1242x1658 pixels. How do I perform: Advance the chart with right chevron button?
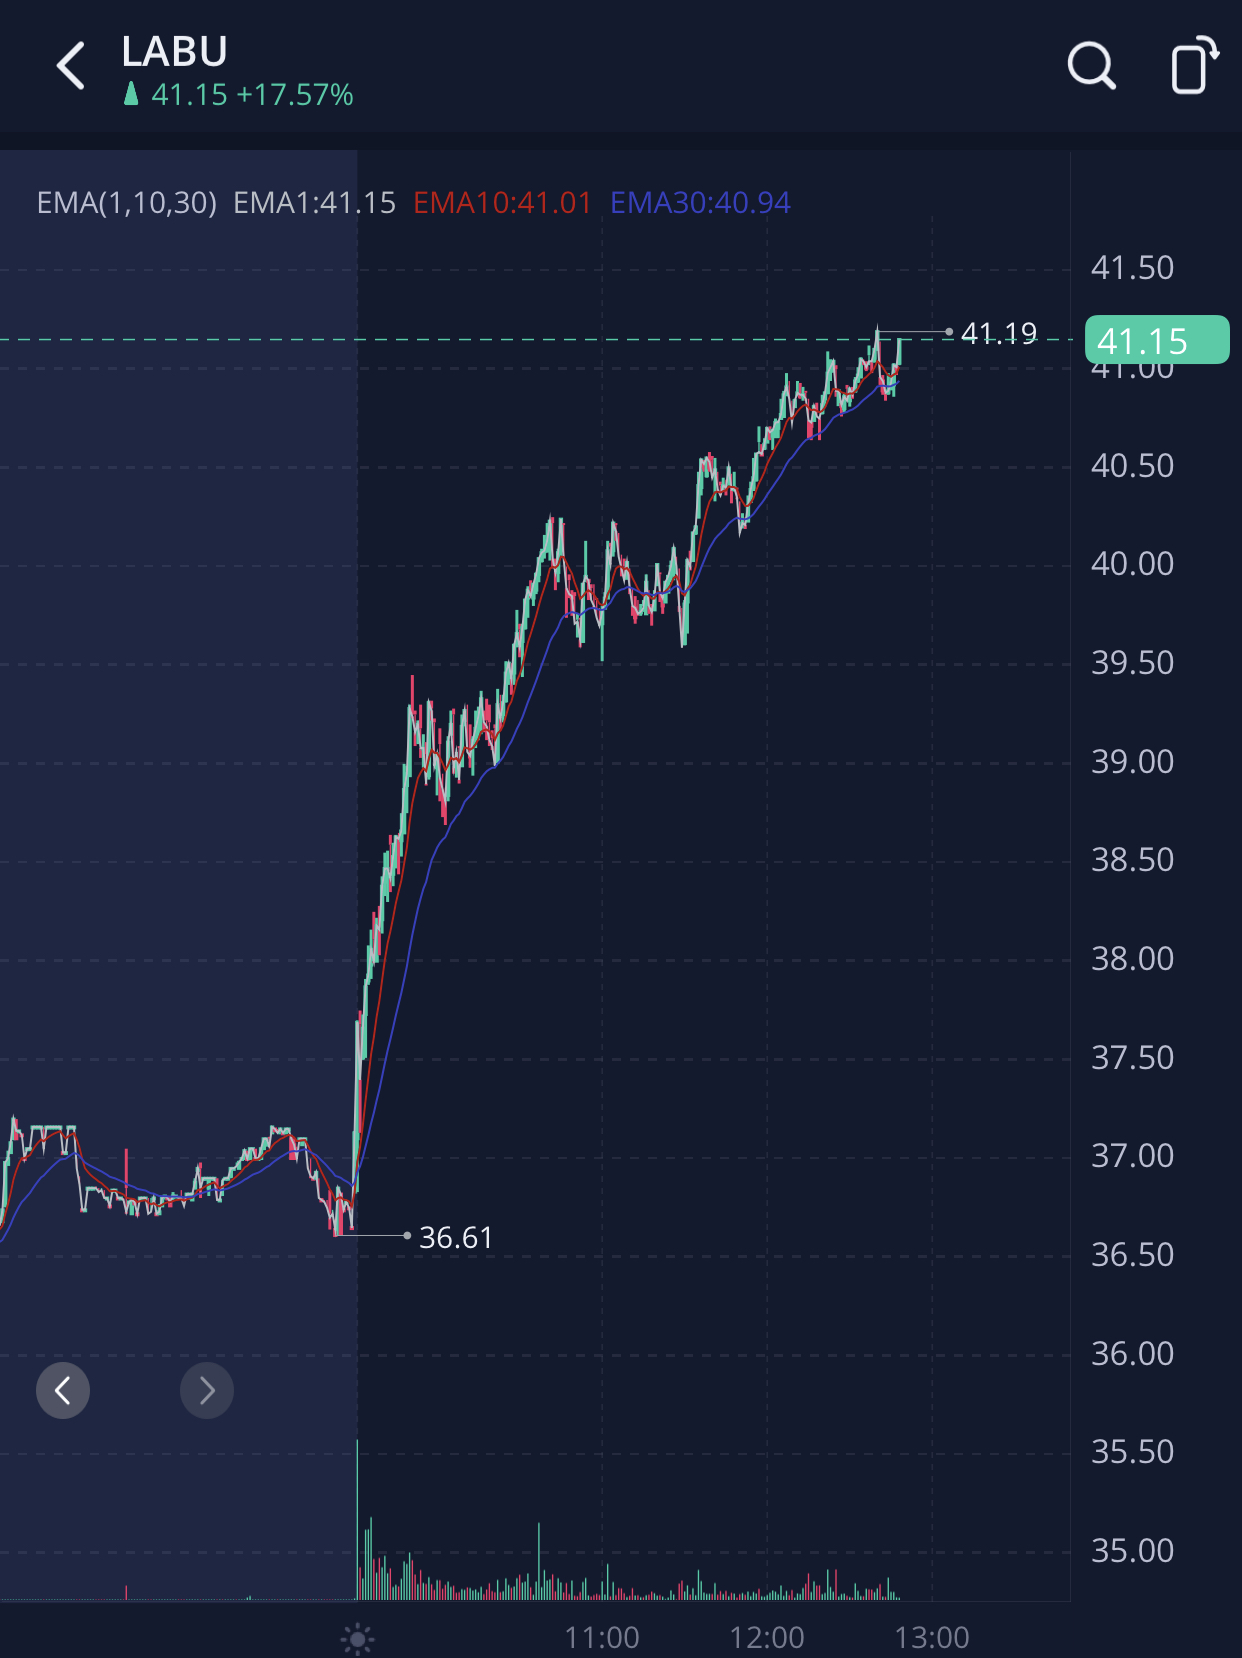click(x=207, y=1390)
